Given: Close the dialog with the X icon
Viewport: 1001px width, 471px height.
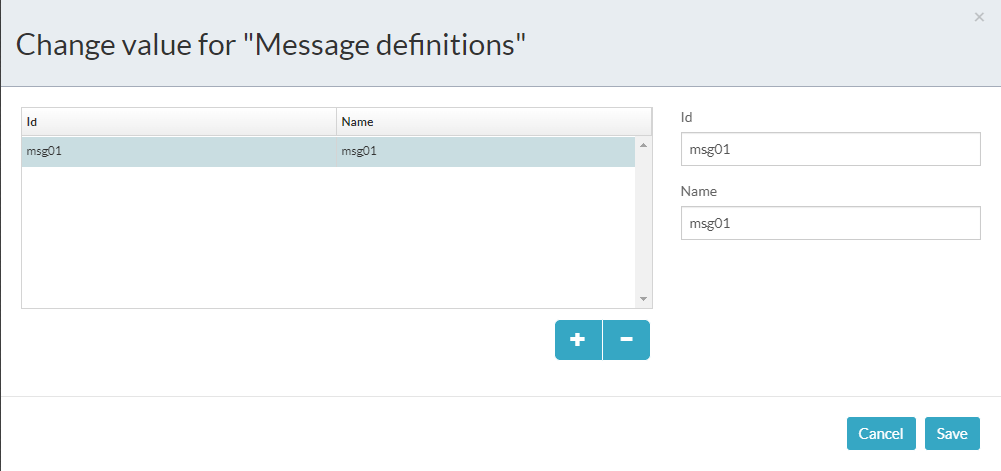Looking at the screenshot, I should (x=979, y=17).
